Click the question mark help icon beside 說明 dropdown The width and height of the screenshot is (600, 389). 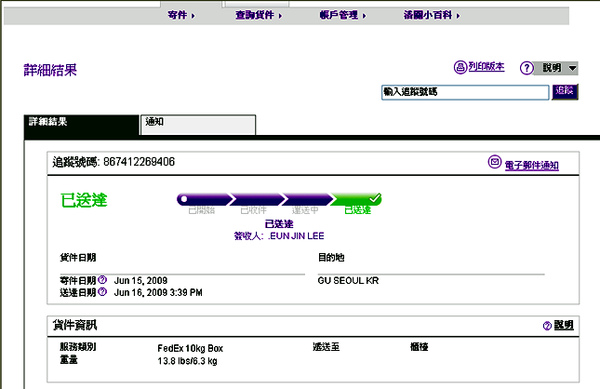coord(527,68)
